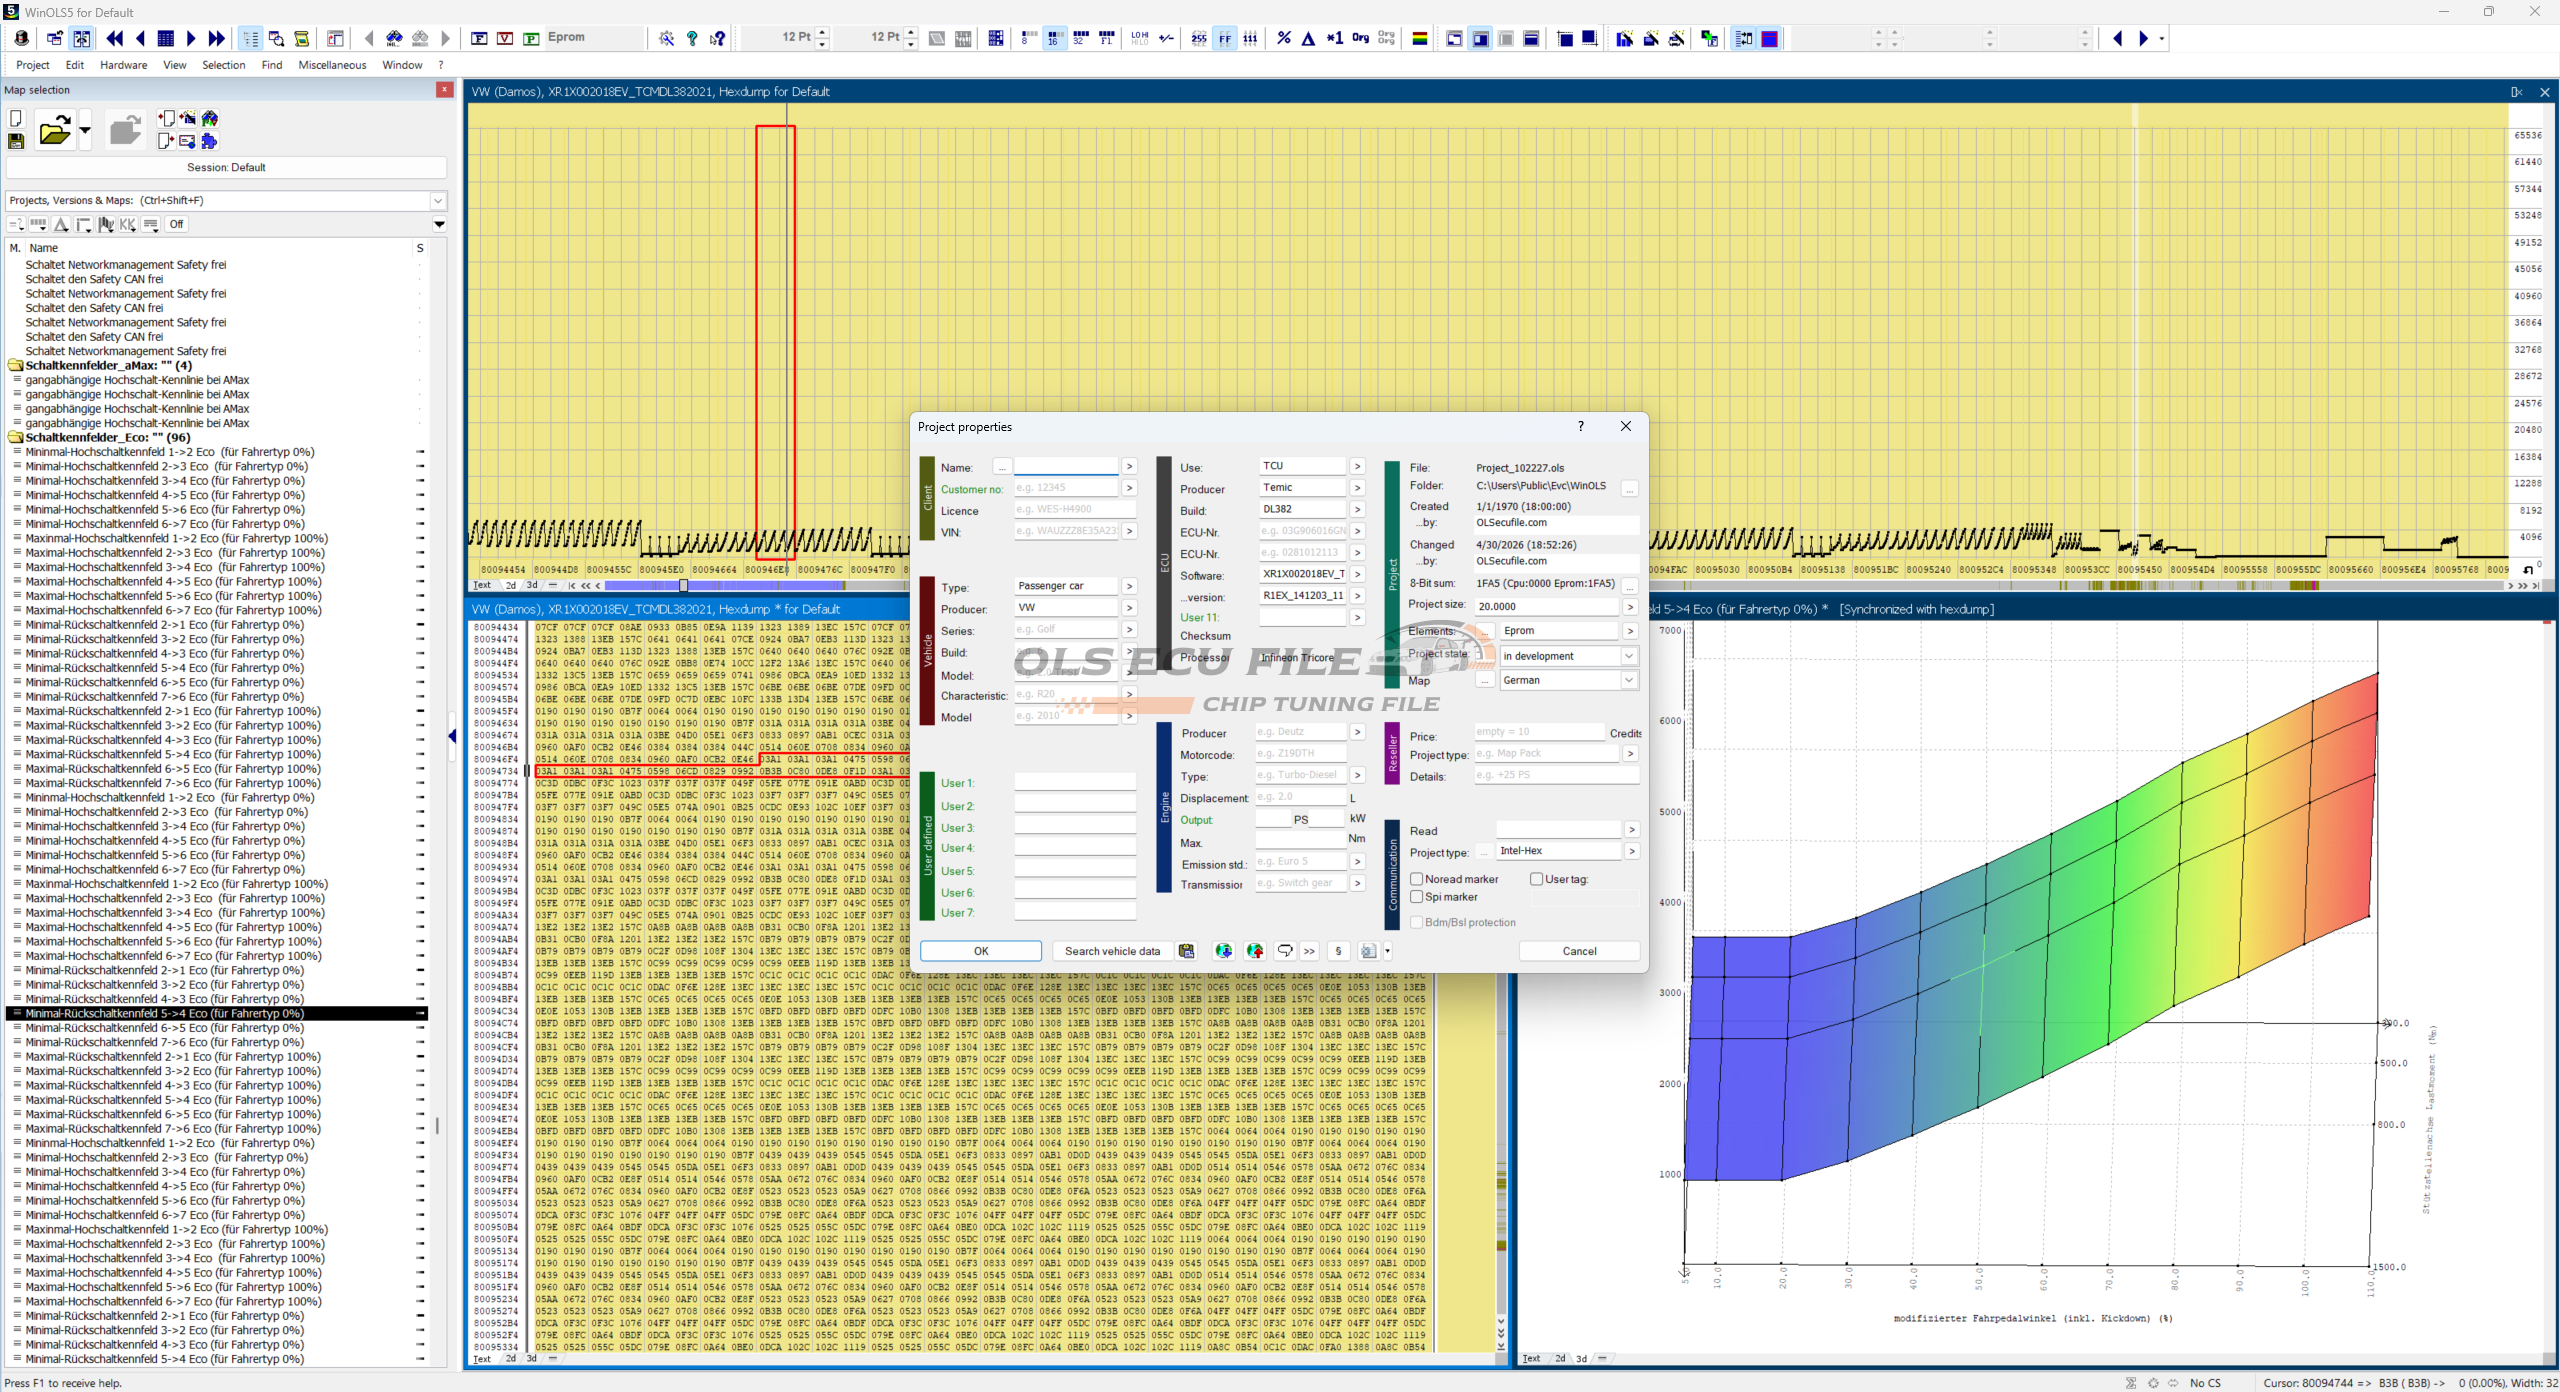Click the percent difference display icon
The width and height of the screenshot is (2560, 1392).
click(x=1284, y=39)
